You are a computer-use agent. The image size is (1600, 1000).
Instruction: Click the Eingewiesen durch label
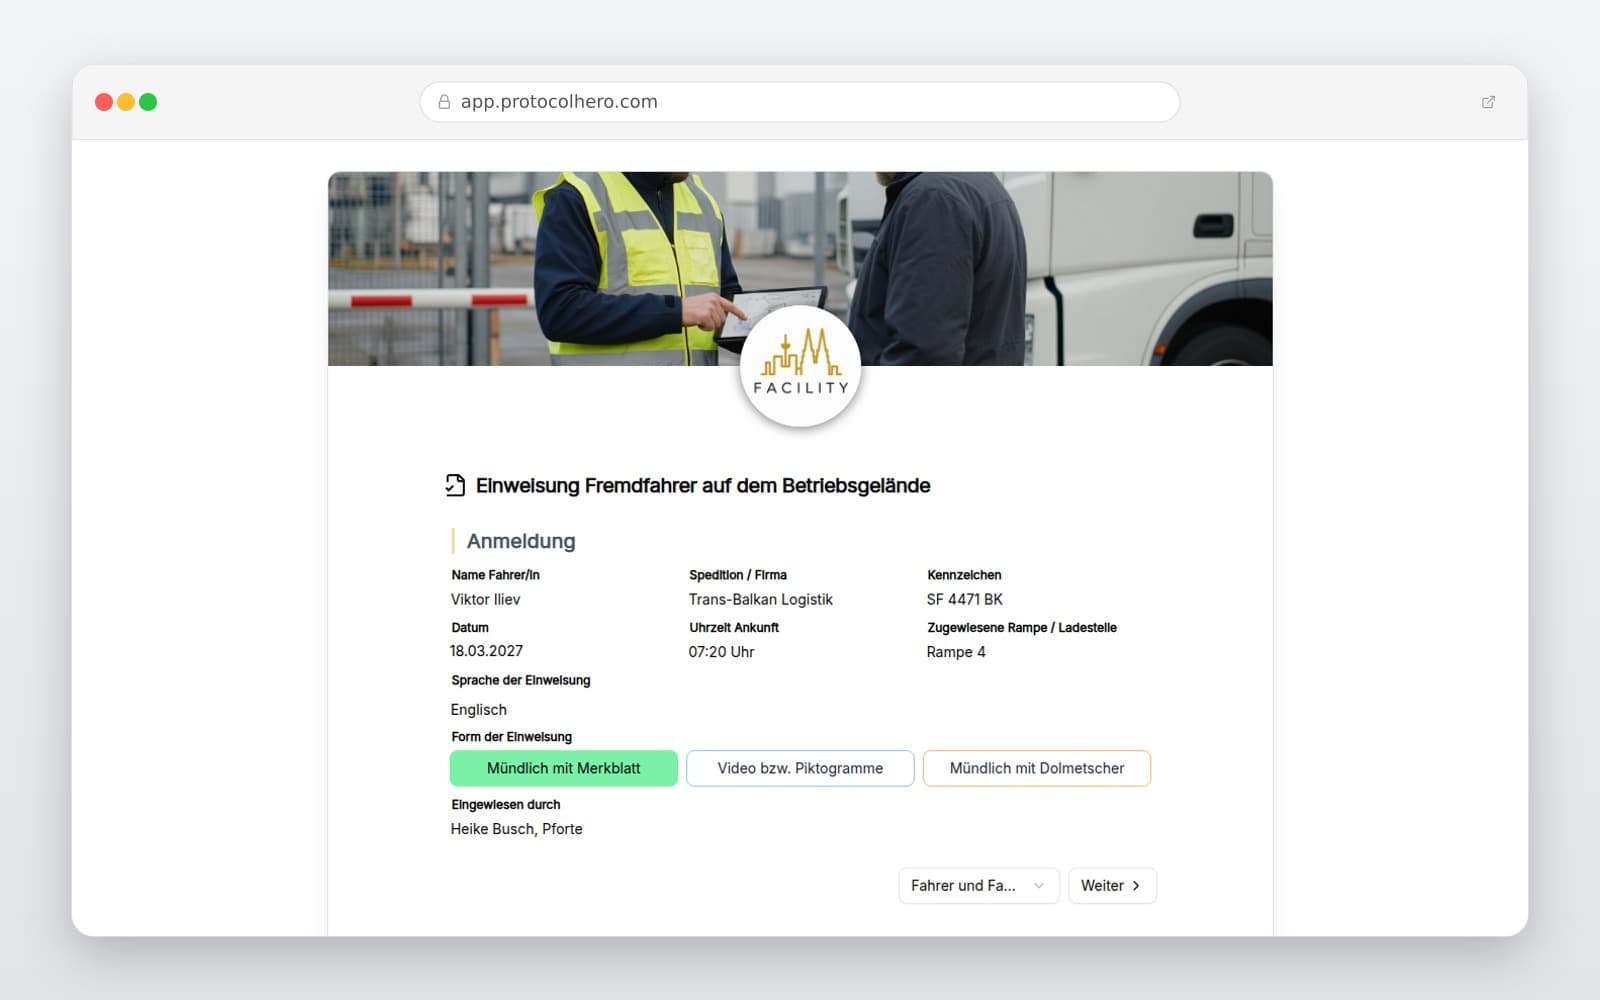coord(506,805)
